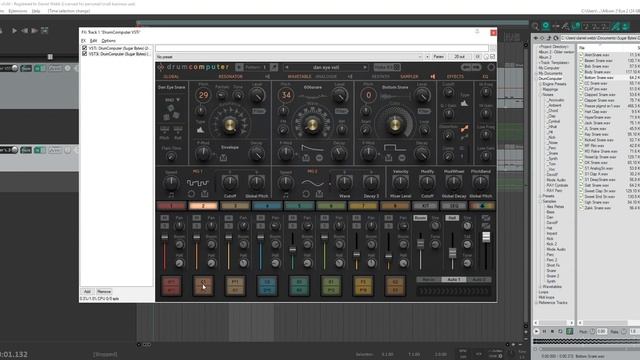Open the No preset dropdown
Screen dimensions: 640x360
tap(289, 57)
